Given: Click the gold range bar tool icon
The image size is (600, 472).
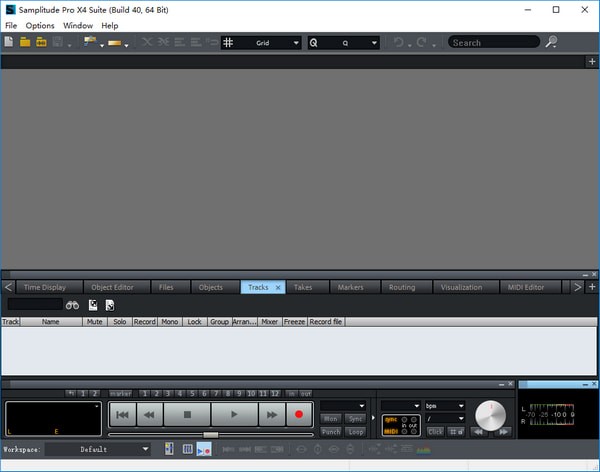Looking at the screenshot, I should [114, 43].
